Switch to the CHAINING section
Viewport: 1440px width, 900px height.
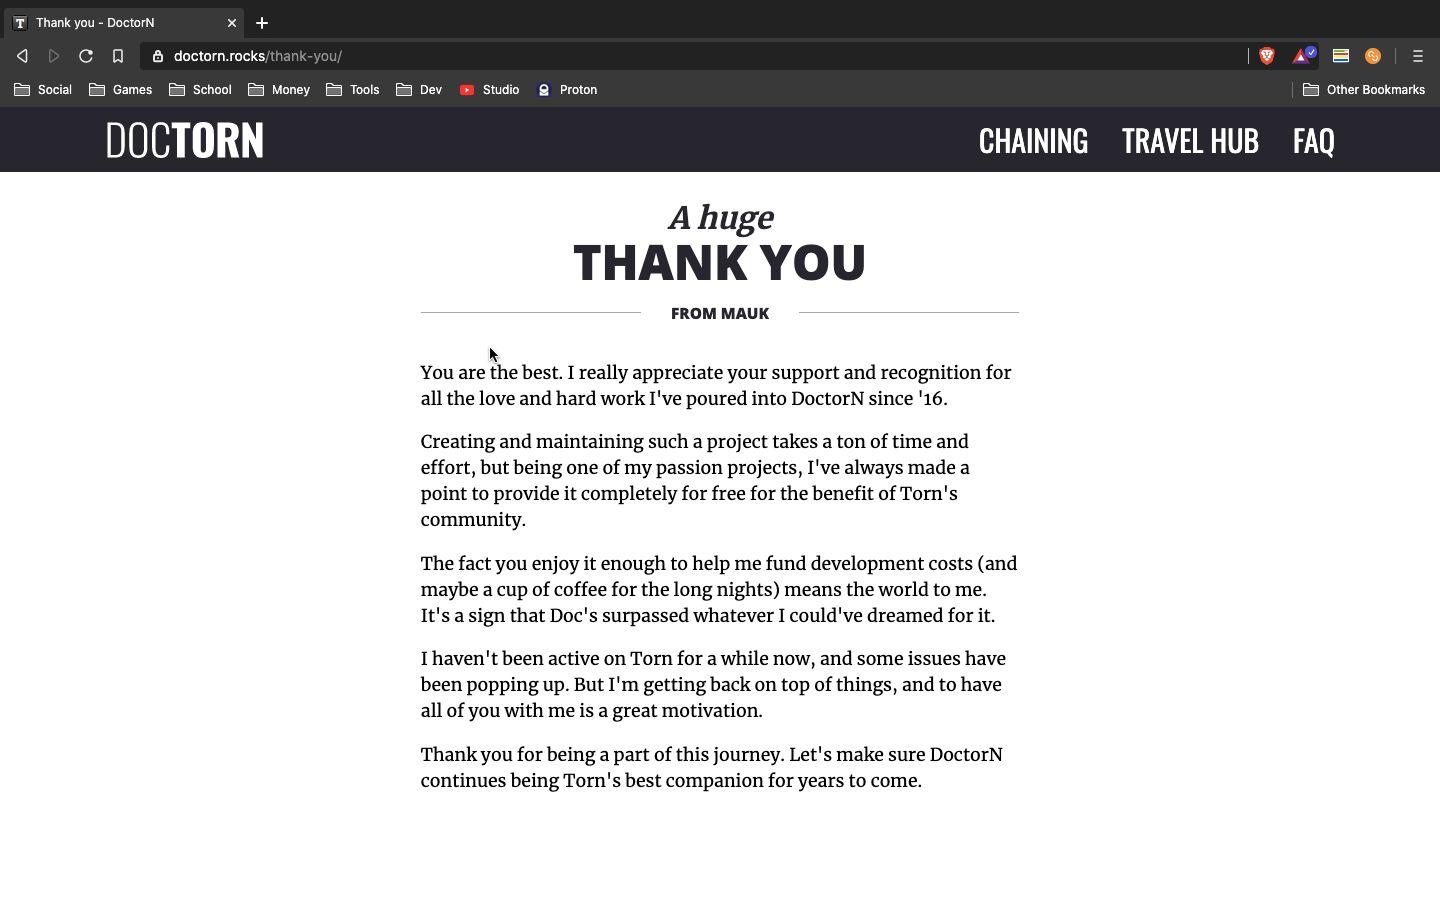click(1033, 141)
